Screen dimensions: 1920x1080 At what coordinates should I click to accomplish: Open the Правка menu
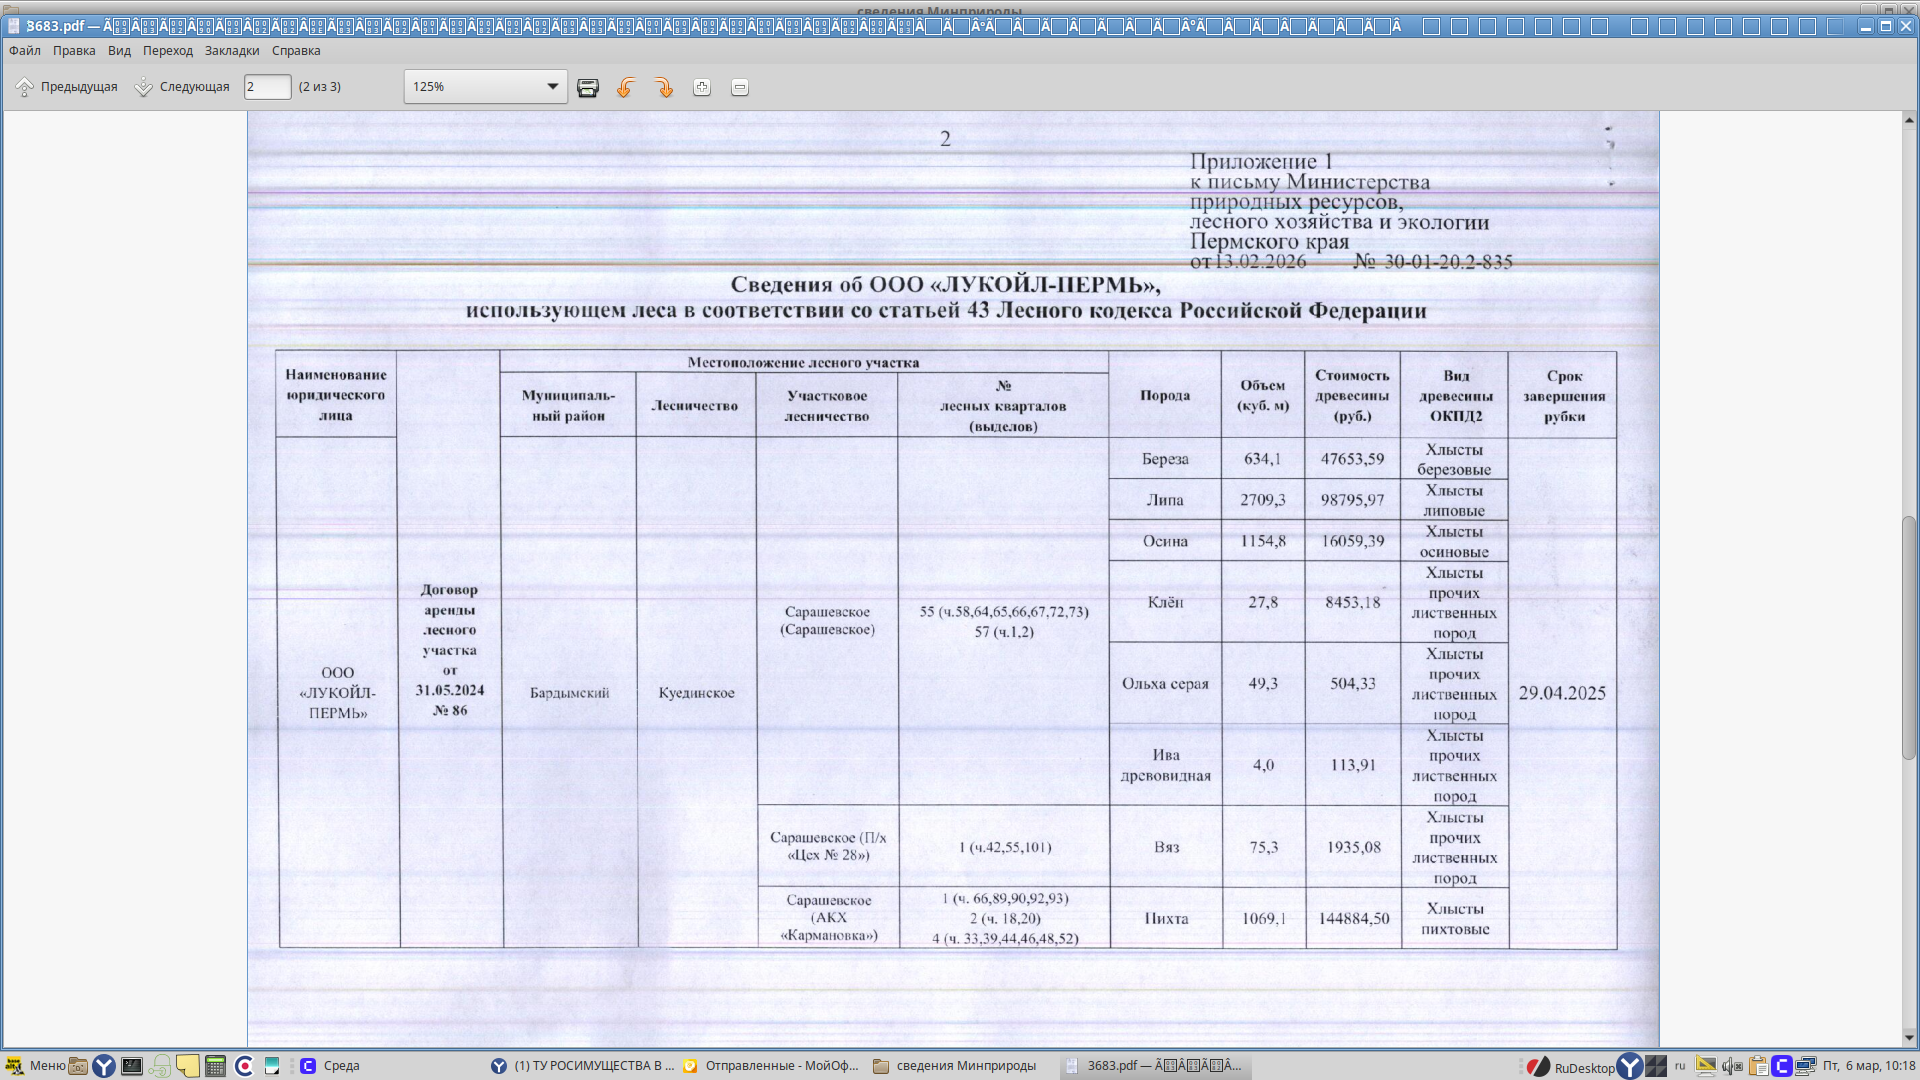click(74, 51)
